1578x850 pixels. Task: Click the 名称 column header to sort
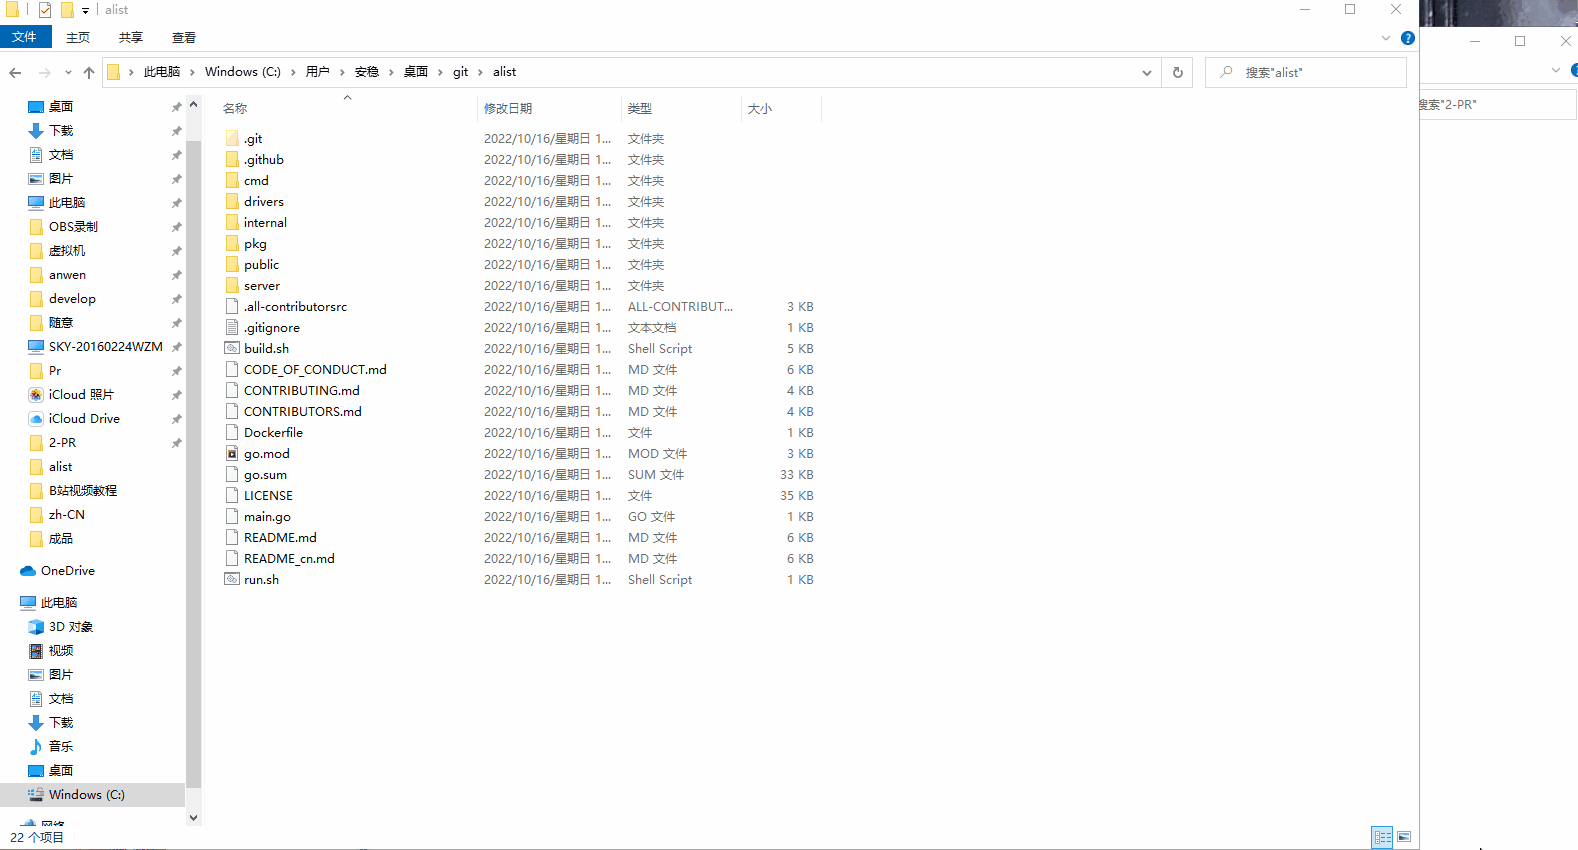pyautogui.click(x=236, y=108)
